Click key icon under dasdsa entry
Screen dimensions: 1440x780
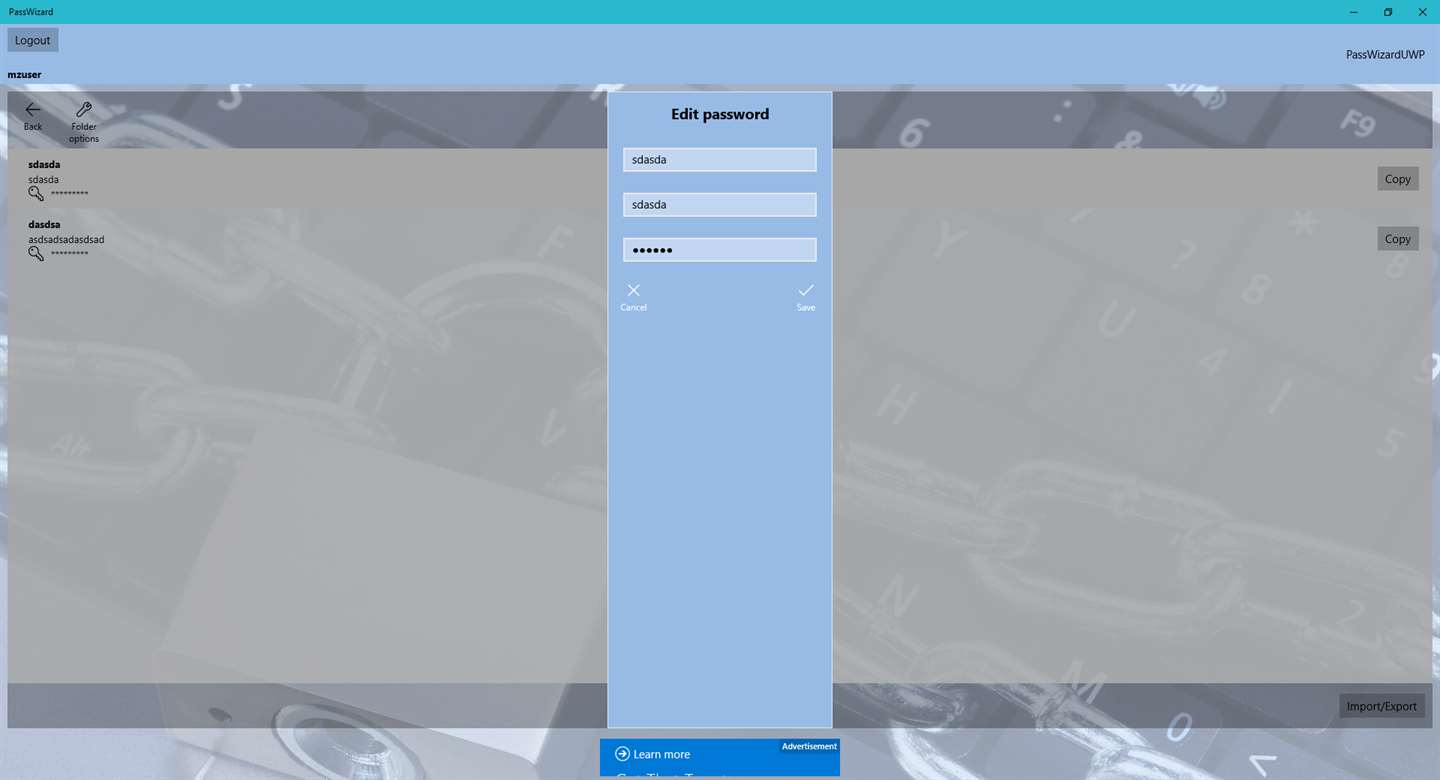pyautogui.click(x=36, y=254)
